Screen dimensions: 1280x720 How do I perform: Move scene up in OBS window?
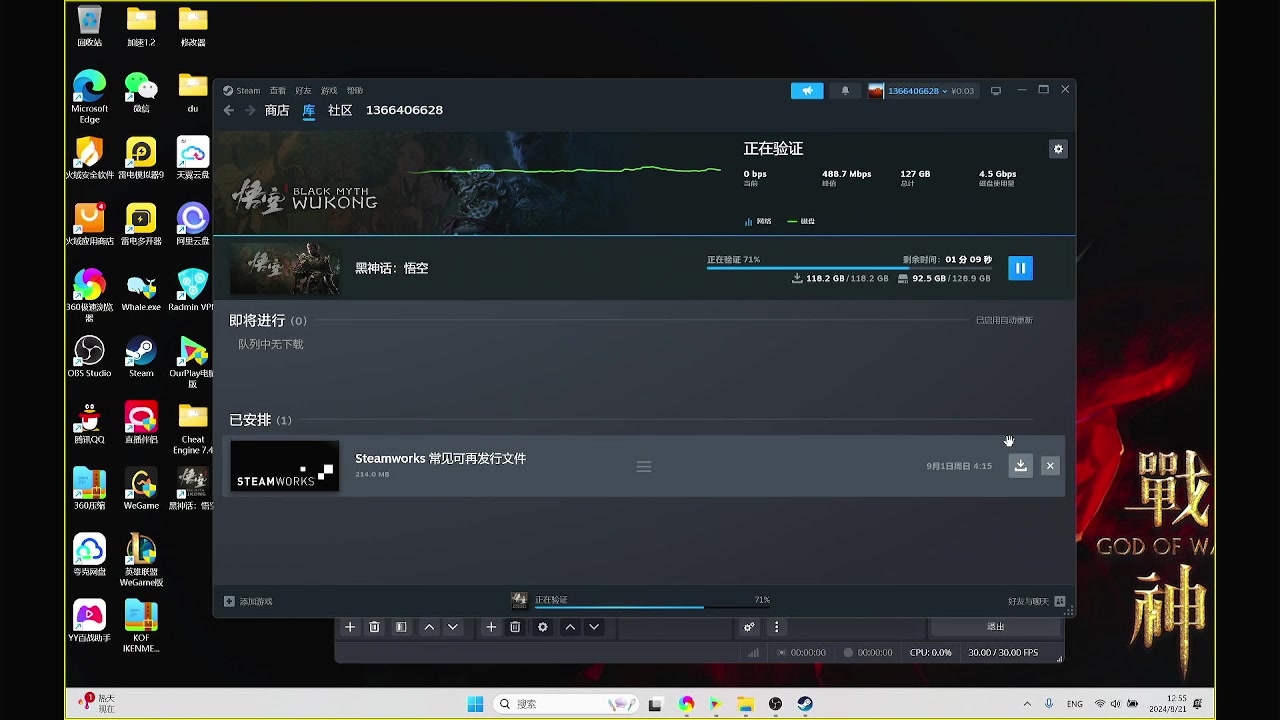click(429, 627)
